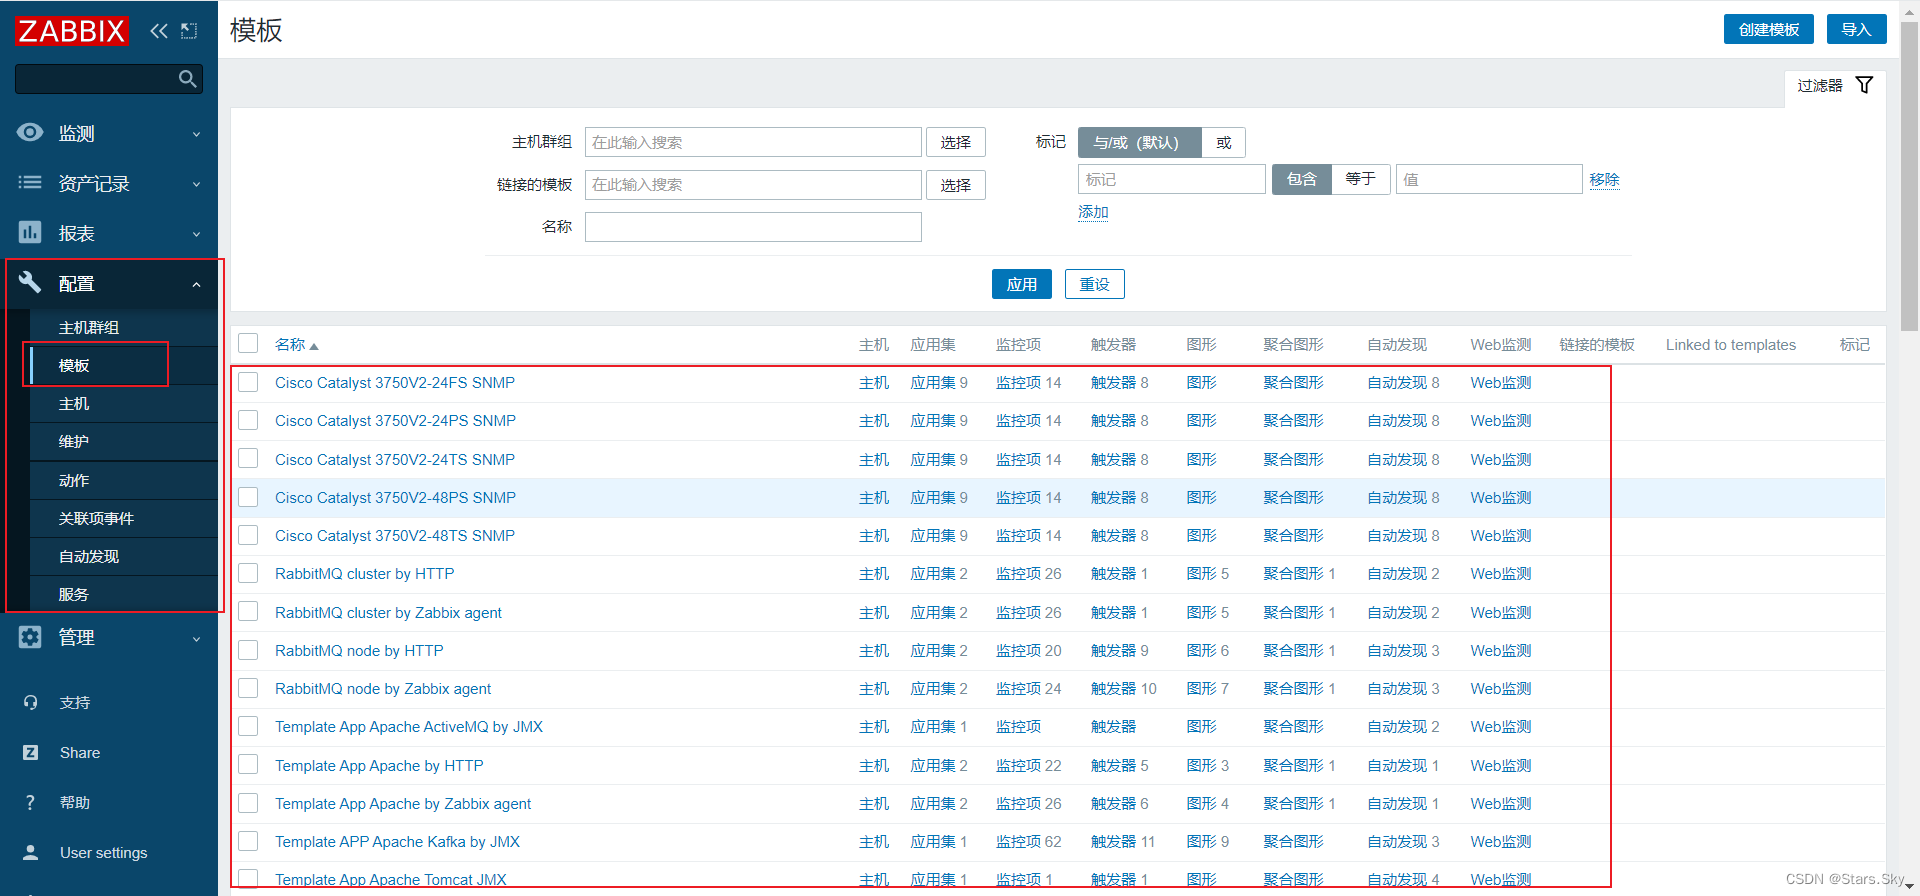Open the 主机群组 submenu item
This screenshot has width=1920, height=896.
(89, 328)
